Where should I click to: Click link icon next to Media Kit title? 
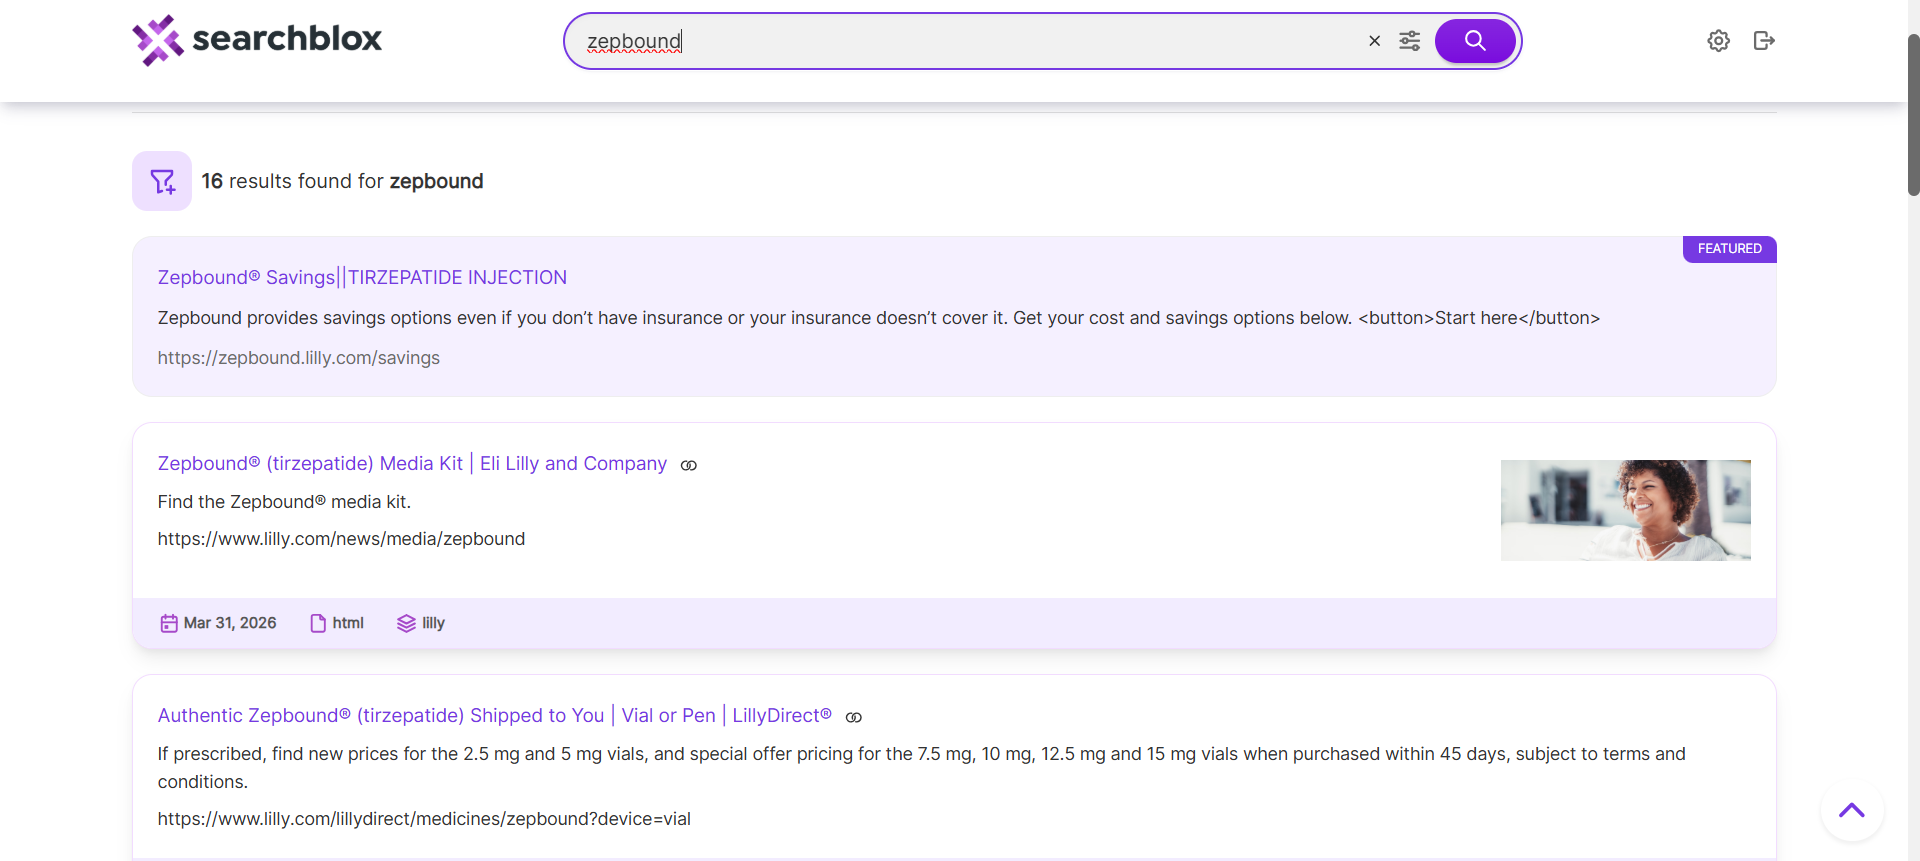pos(689,465)
